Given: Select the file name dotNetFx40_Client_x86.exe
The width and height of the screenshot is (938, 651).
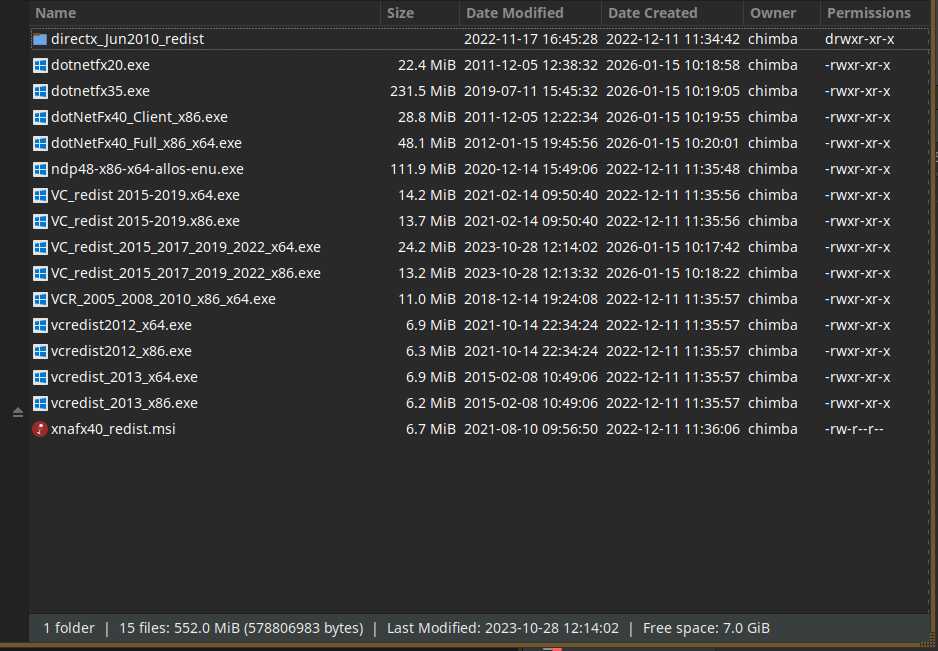Looking at the screenshot, I should coord(139,117).
